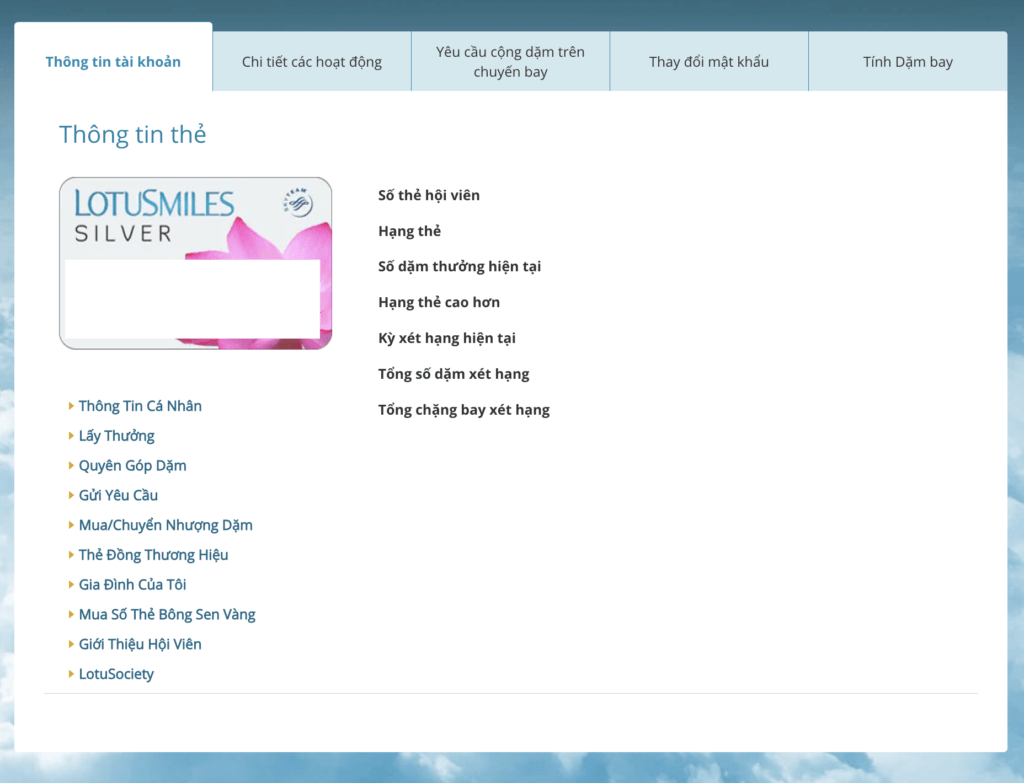Click the arrow bullet beside Thông Tin Cá Nhân

pyautogui.click(x=71, y=406)
